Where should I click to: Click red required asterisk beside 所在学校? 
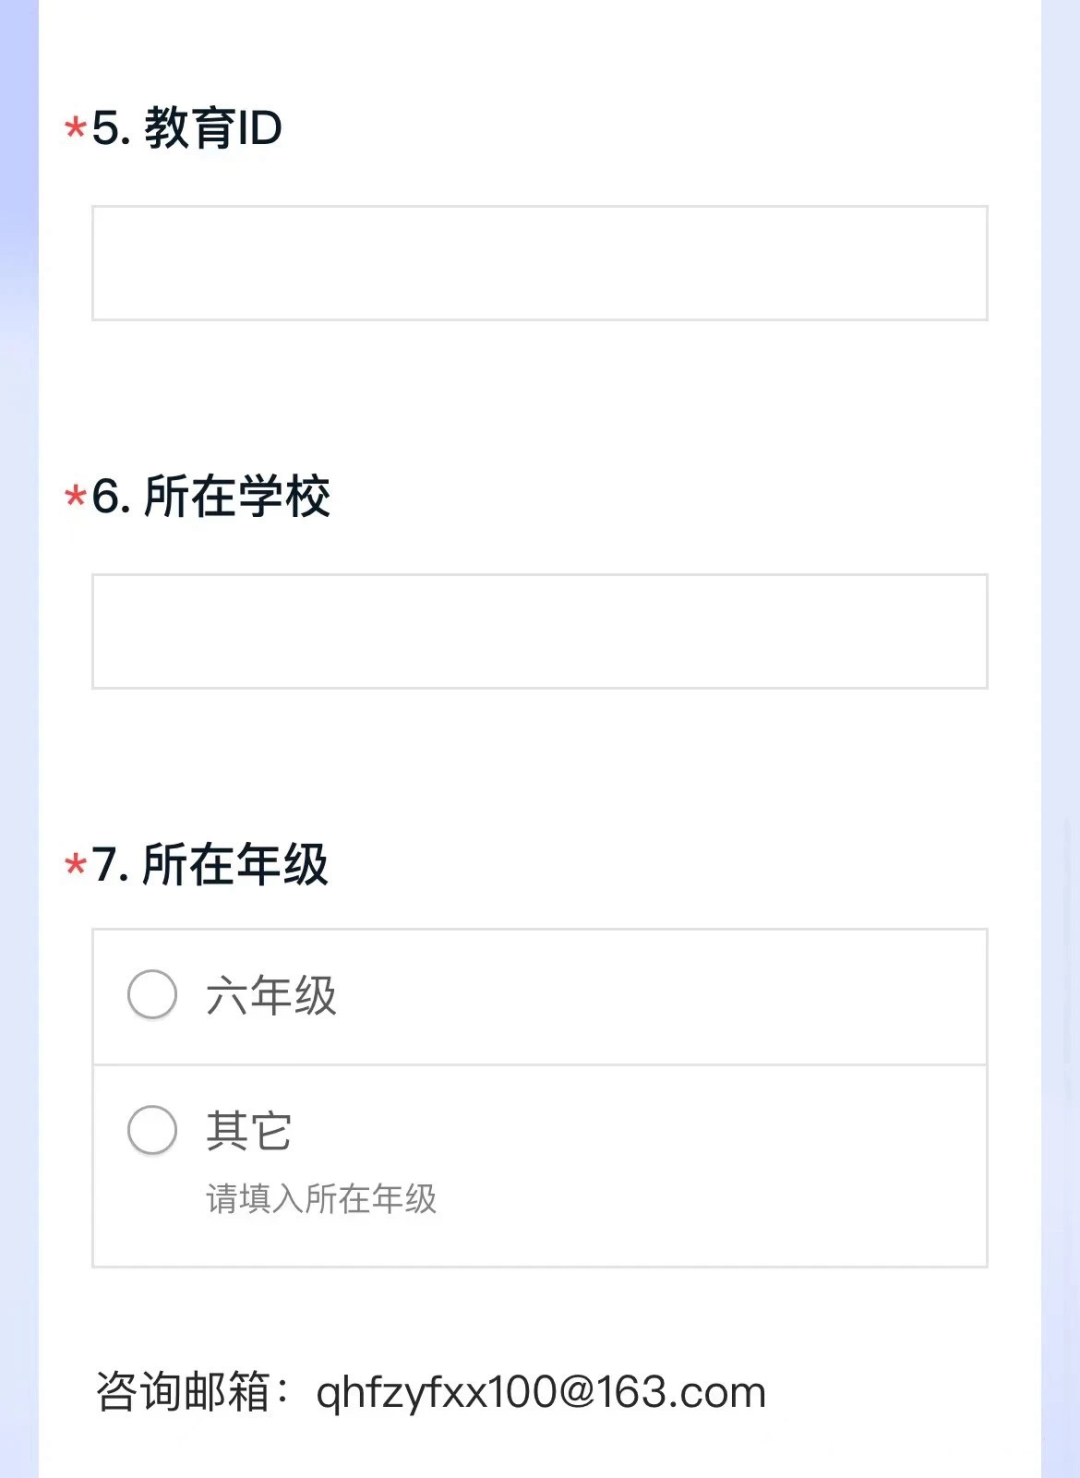click(75, 497)
